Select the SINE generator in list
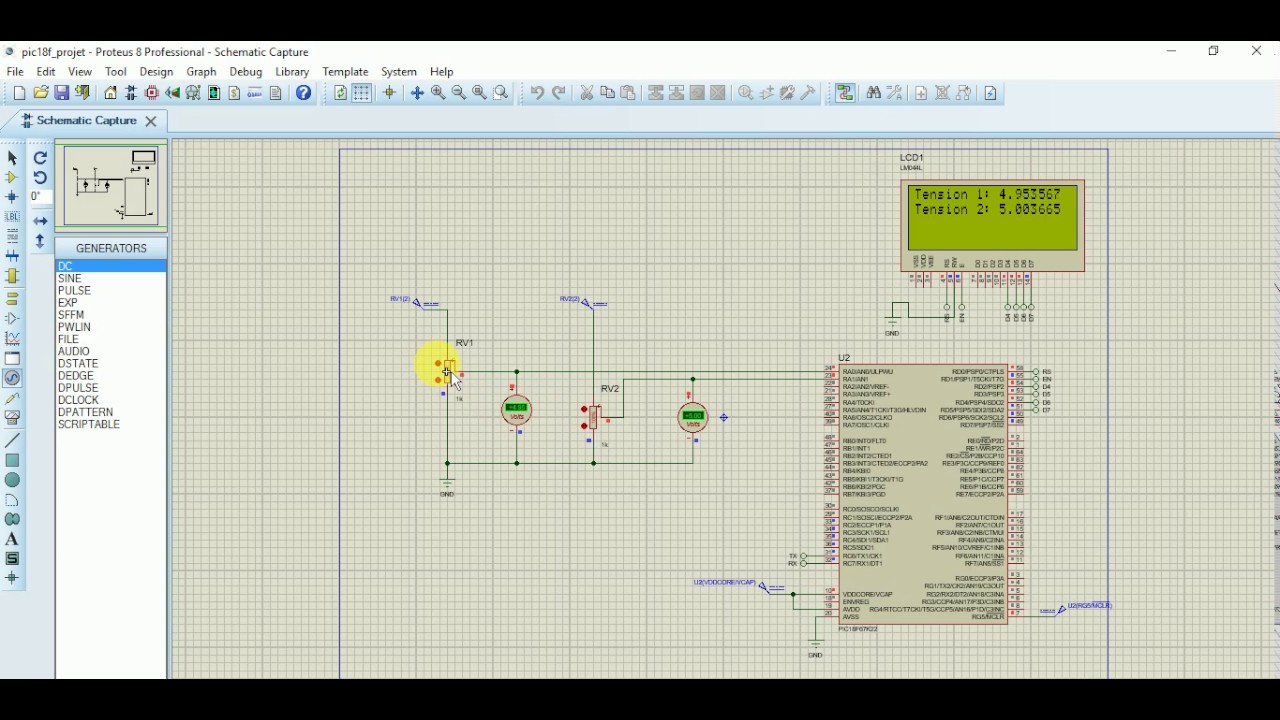This screenshot has height=720, width=1280. (70, 278)
